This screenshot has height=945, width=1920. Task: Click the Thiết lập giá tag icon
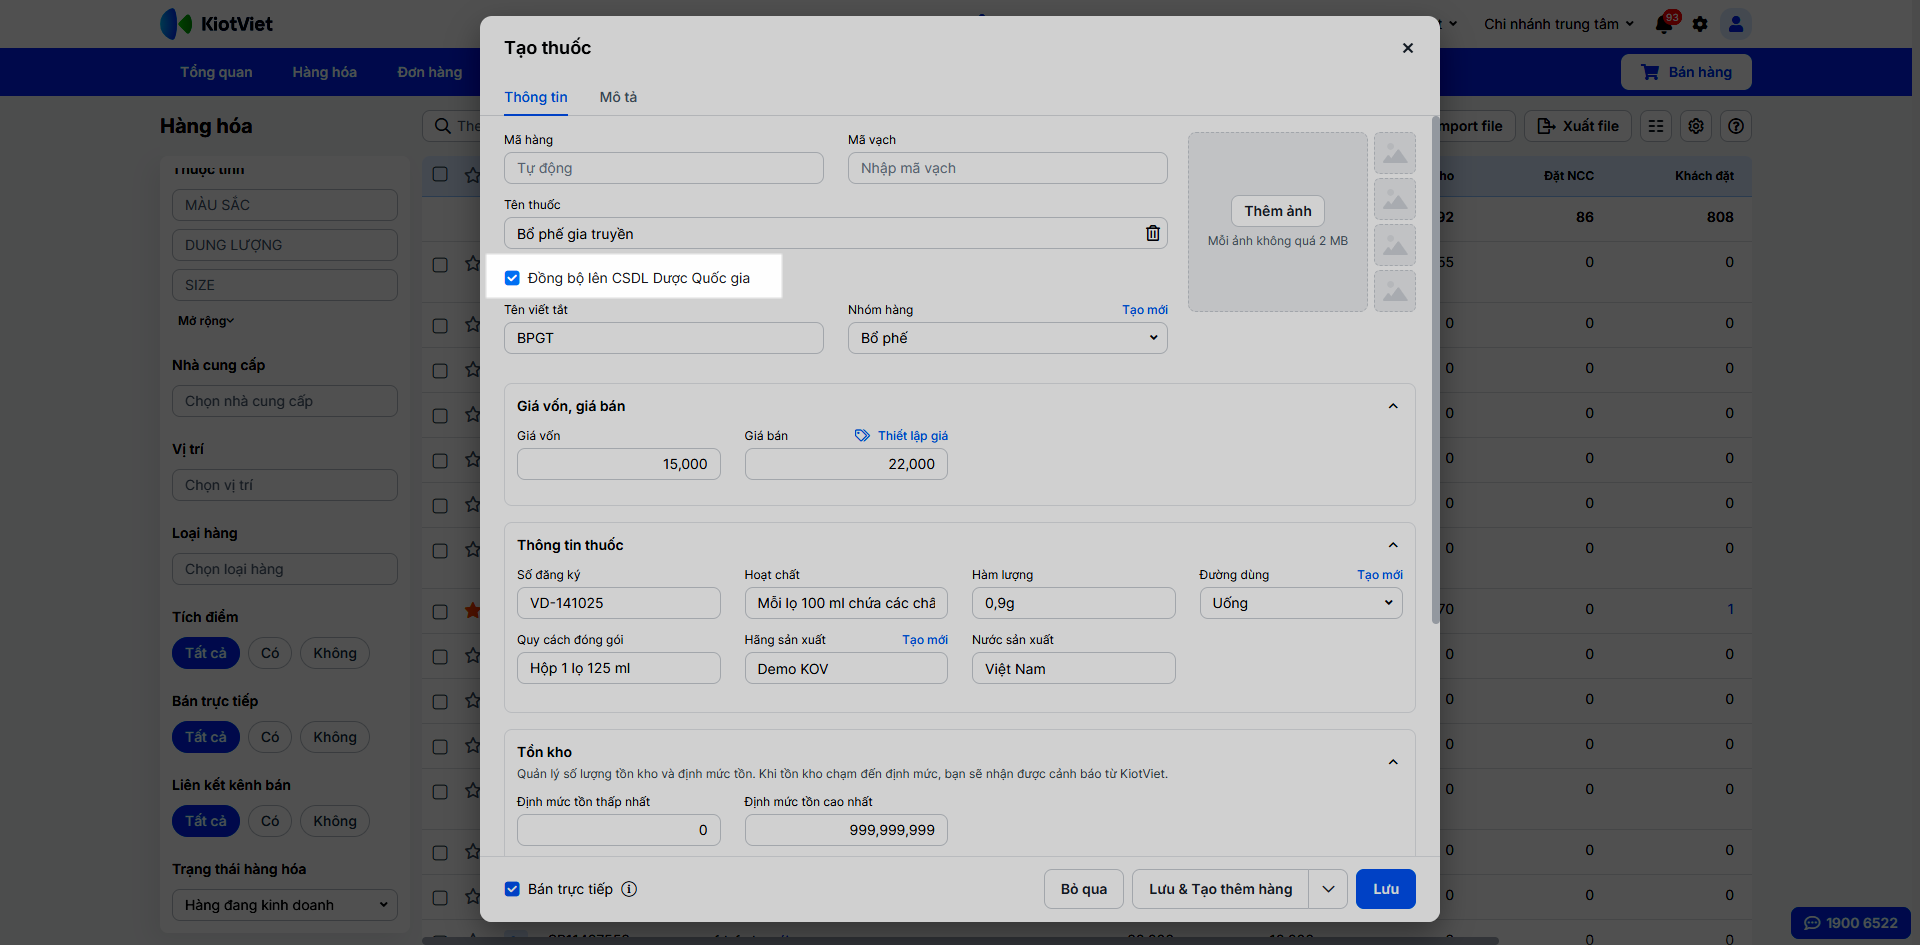pos(862,436)
